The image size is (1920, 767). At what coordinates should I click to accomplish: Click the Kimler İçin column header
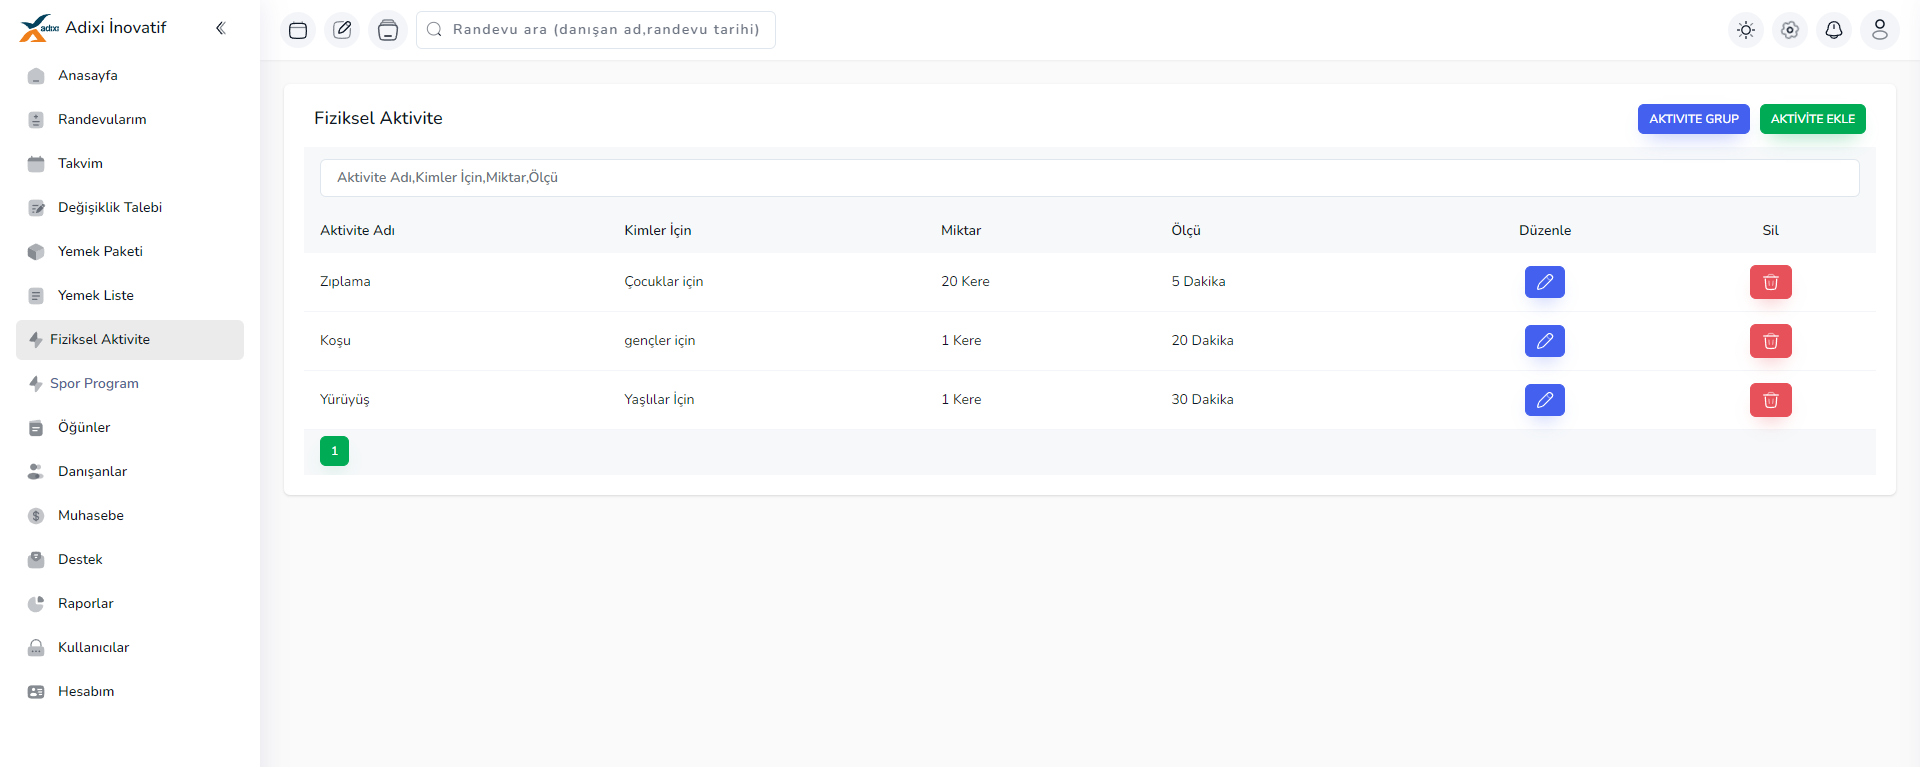point(658,231)
